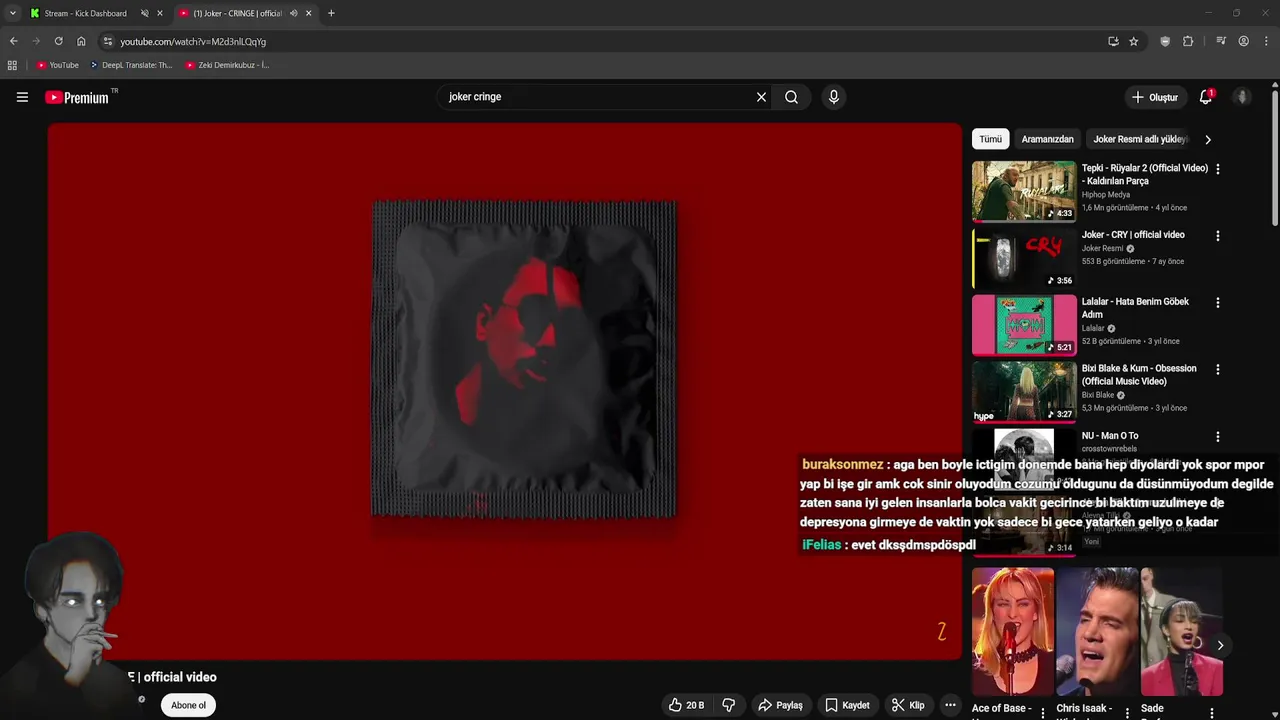This screenshot has height=720, width=1280.
Task: Bookmark this page with star
Action: (1133, 41)
